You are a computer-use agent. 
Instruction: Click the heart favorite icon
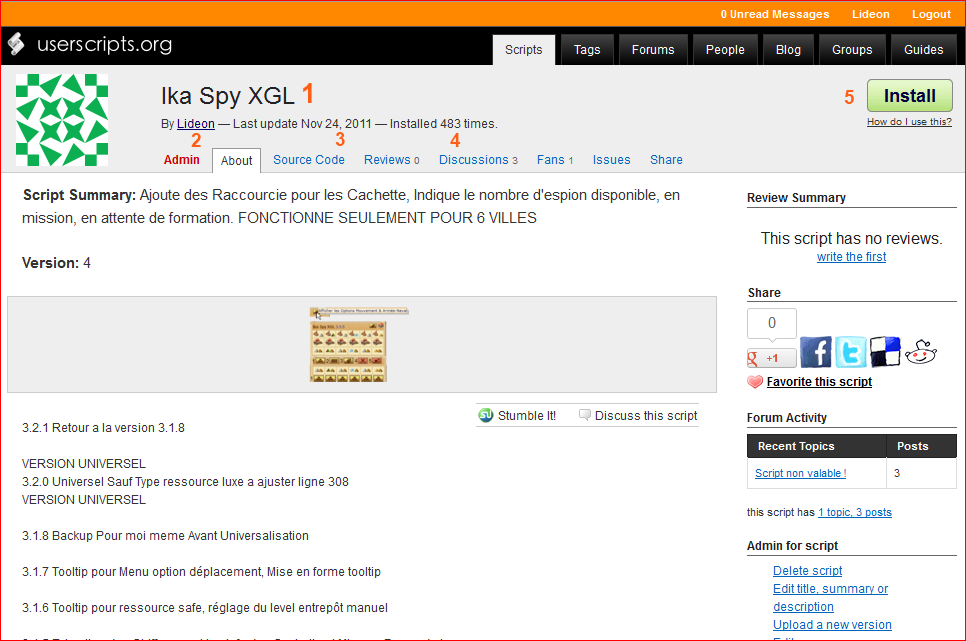[755, 382]
